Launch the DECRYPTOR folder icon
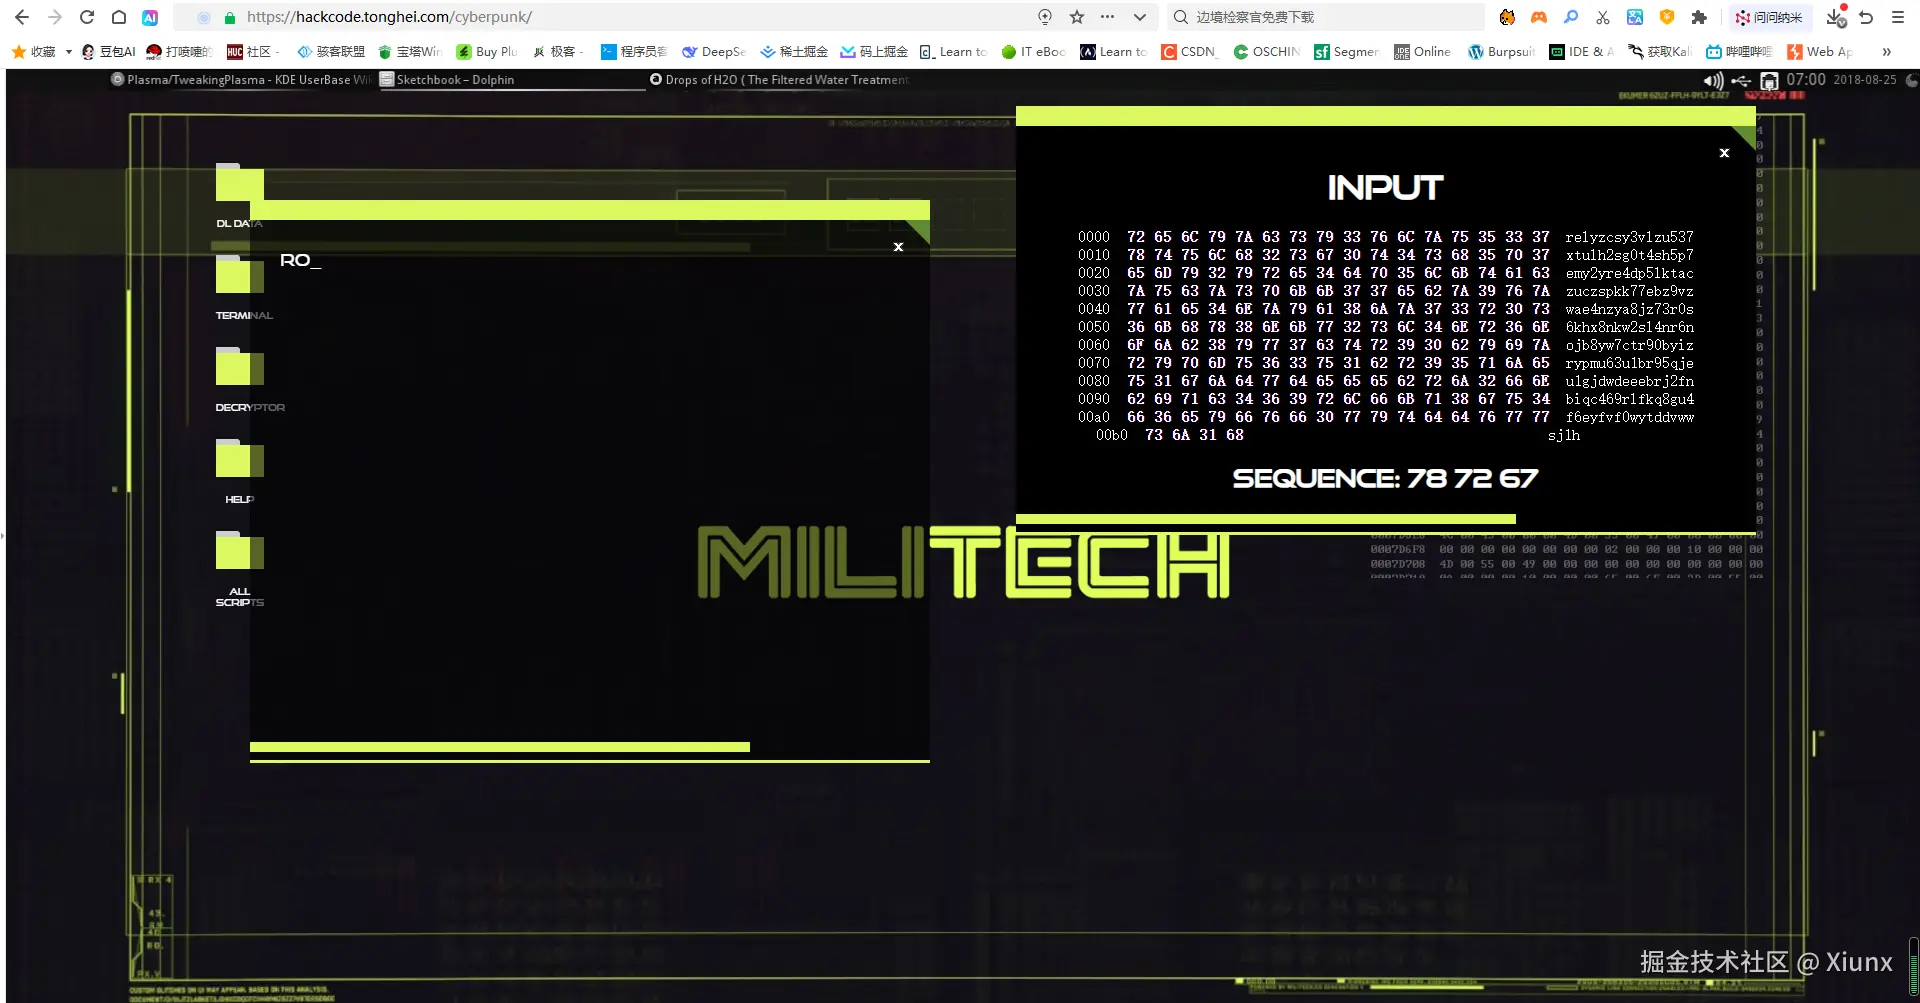This screenshot has height=1003, width=1920. [x=239, y=368]
